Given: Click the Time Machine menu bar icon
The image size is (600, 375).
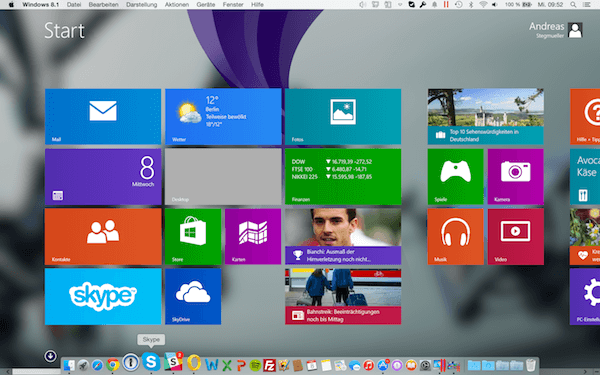Looking at the screenshot, I should tap(458, 5).
